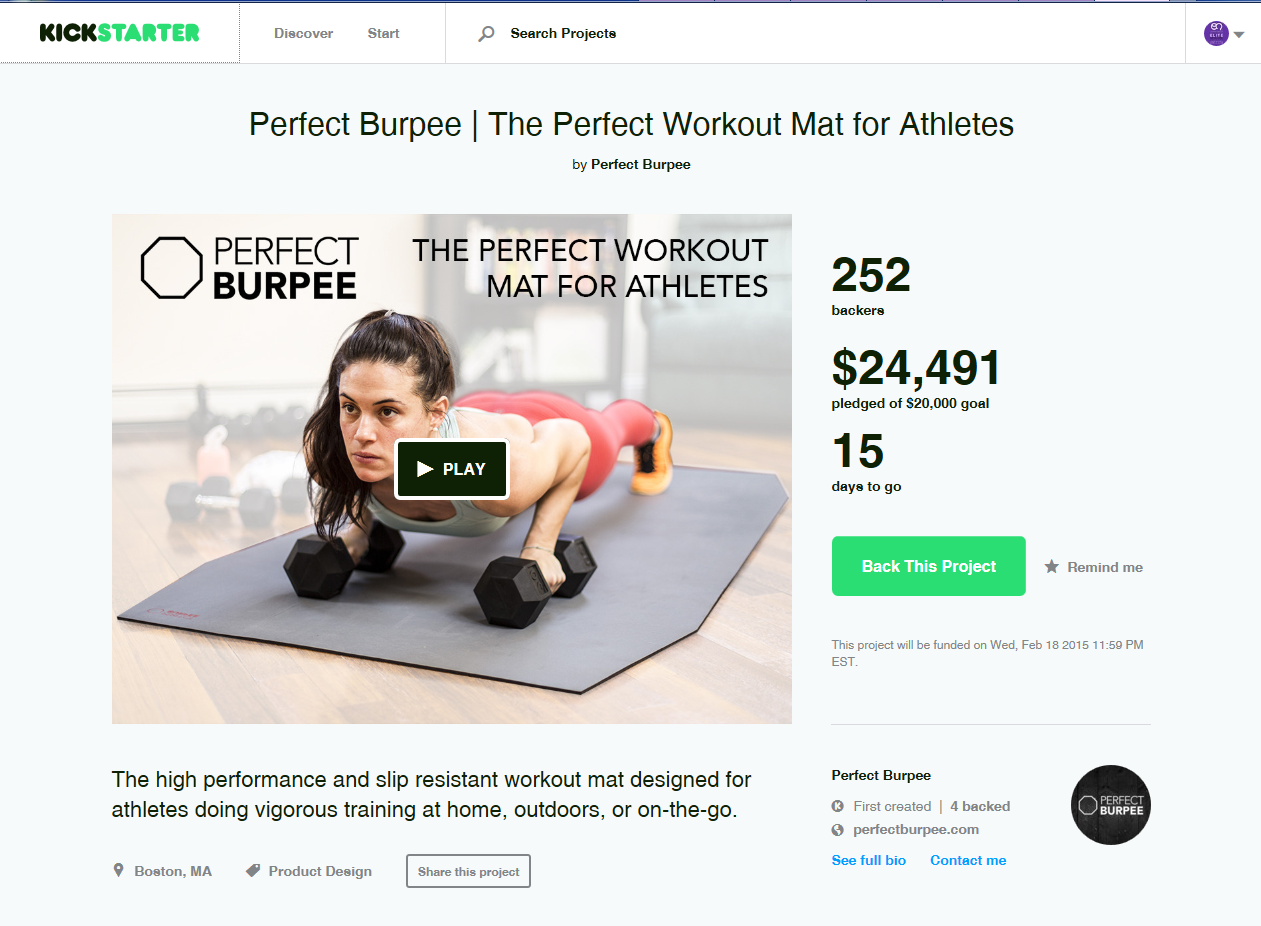Click the search magnifier icon

coord(486,34)
